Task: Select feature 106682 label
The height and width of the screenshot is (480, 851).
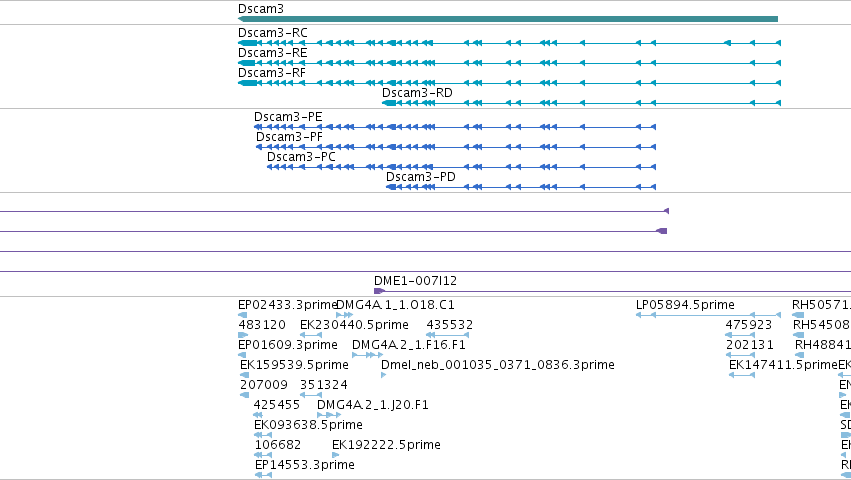Action: click(x=278, y=445)
